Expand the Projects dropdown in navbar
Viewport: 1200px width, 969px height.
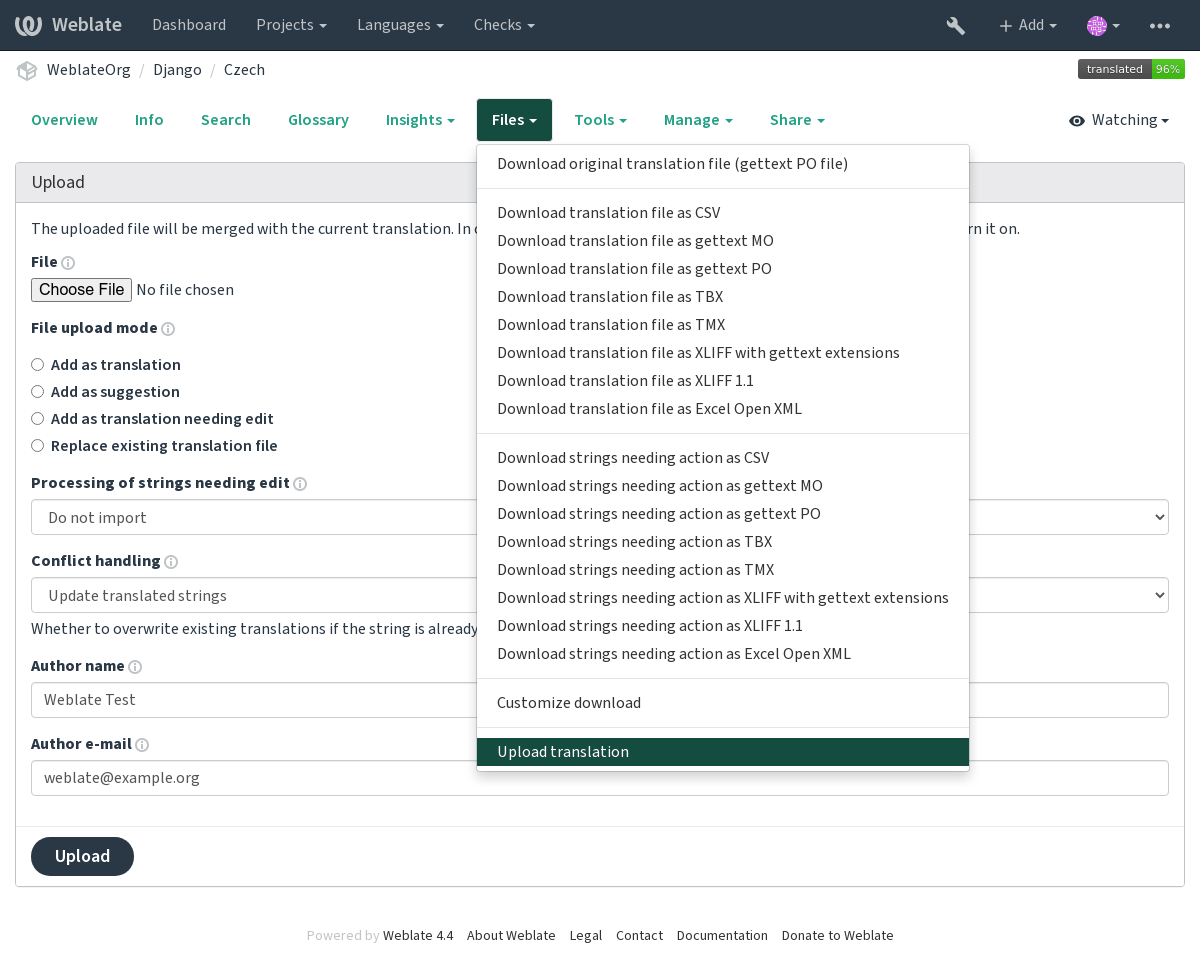click(x=291, y=25)
